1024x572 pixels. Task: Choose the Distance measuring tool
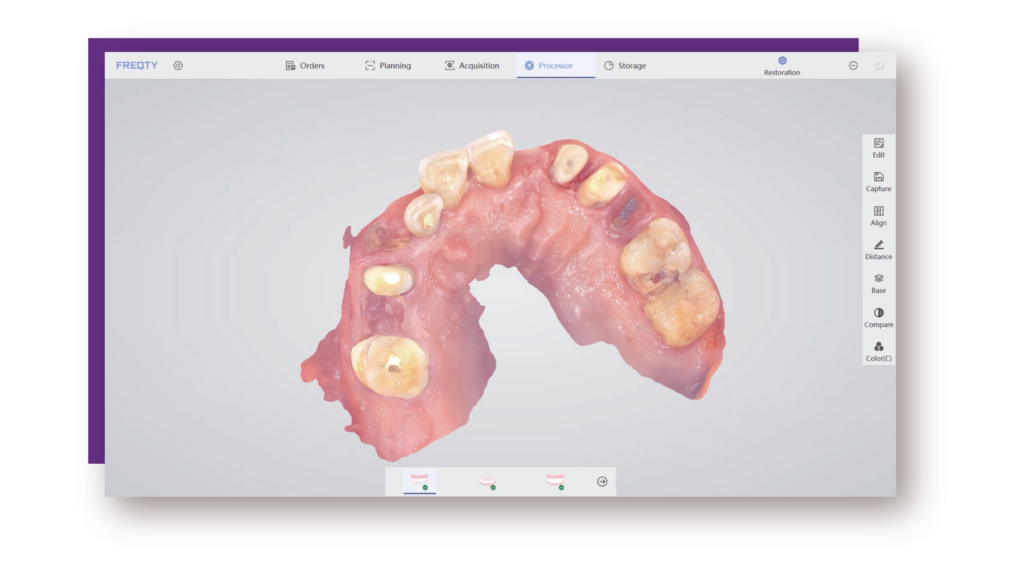coord(878,250)
